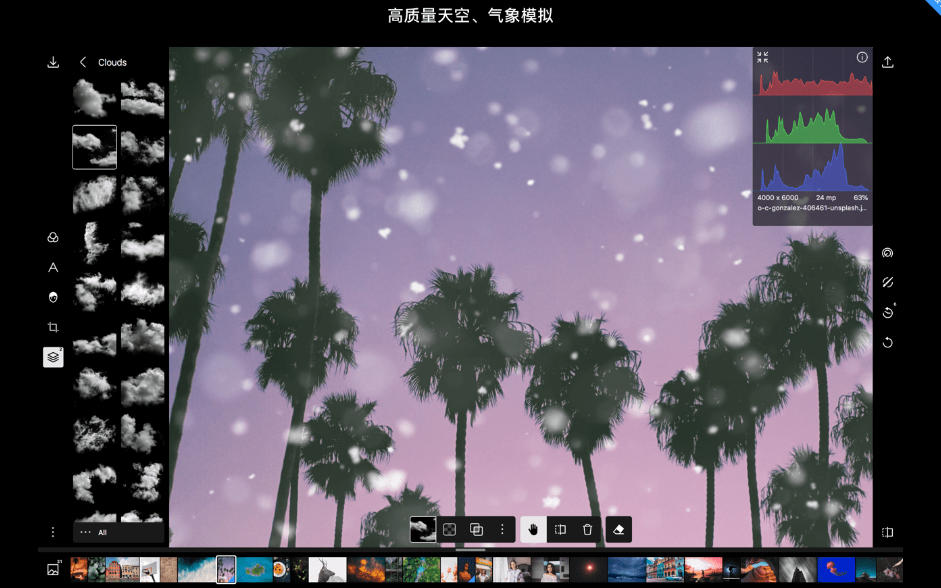Toggle the hand pan tool
941x588 pixels.
click(x=533, y=530)
